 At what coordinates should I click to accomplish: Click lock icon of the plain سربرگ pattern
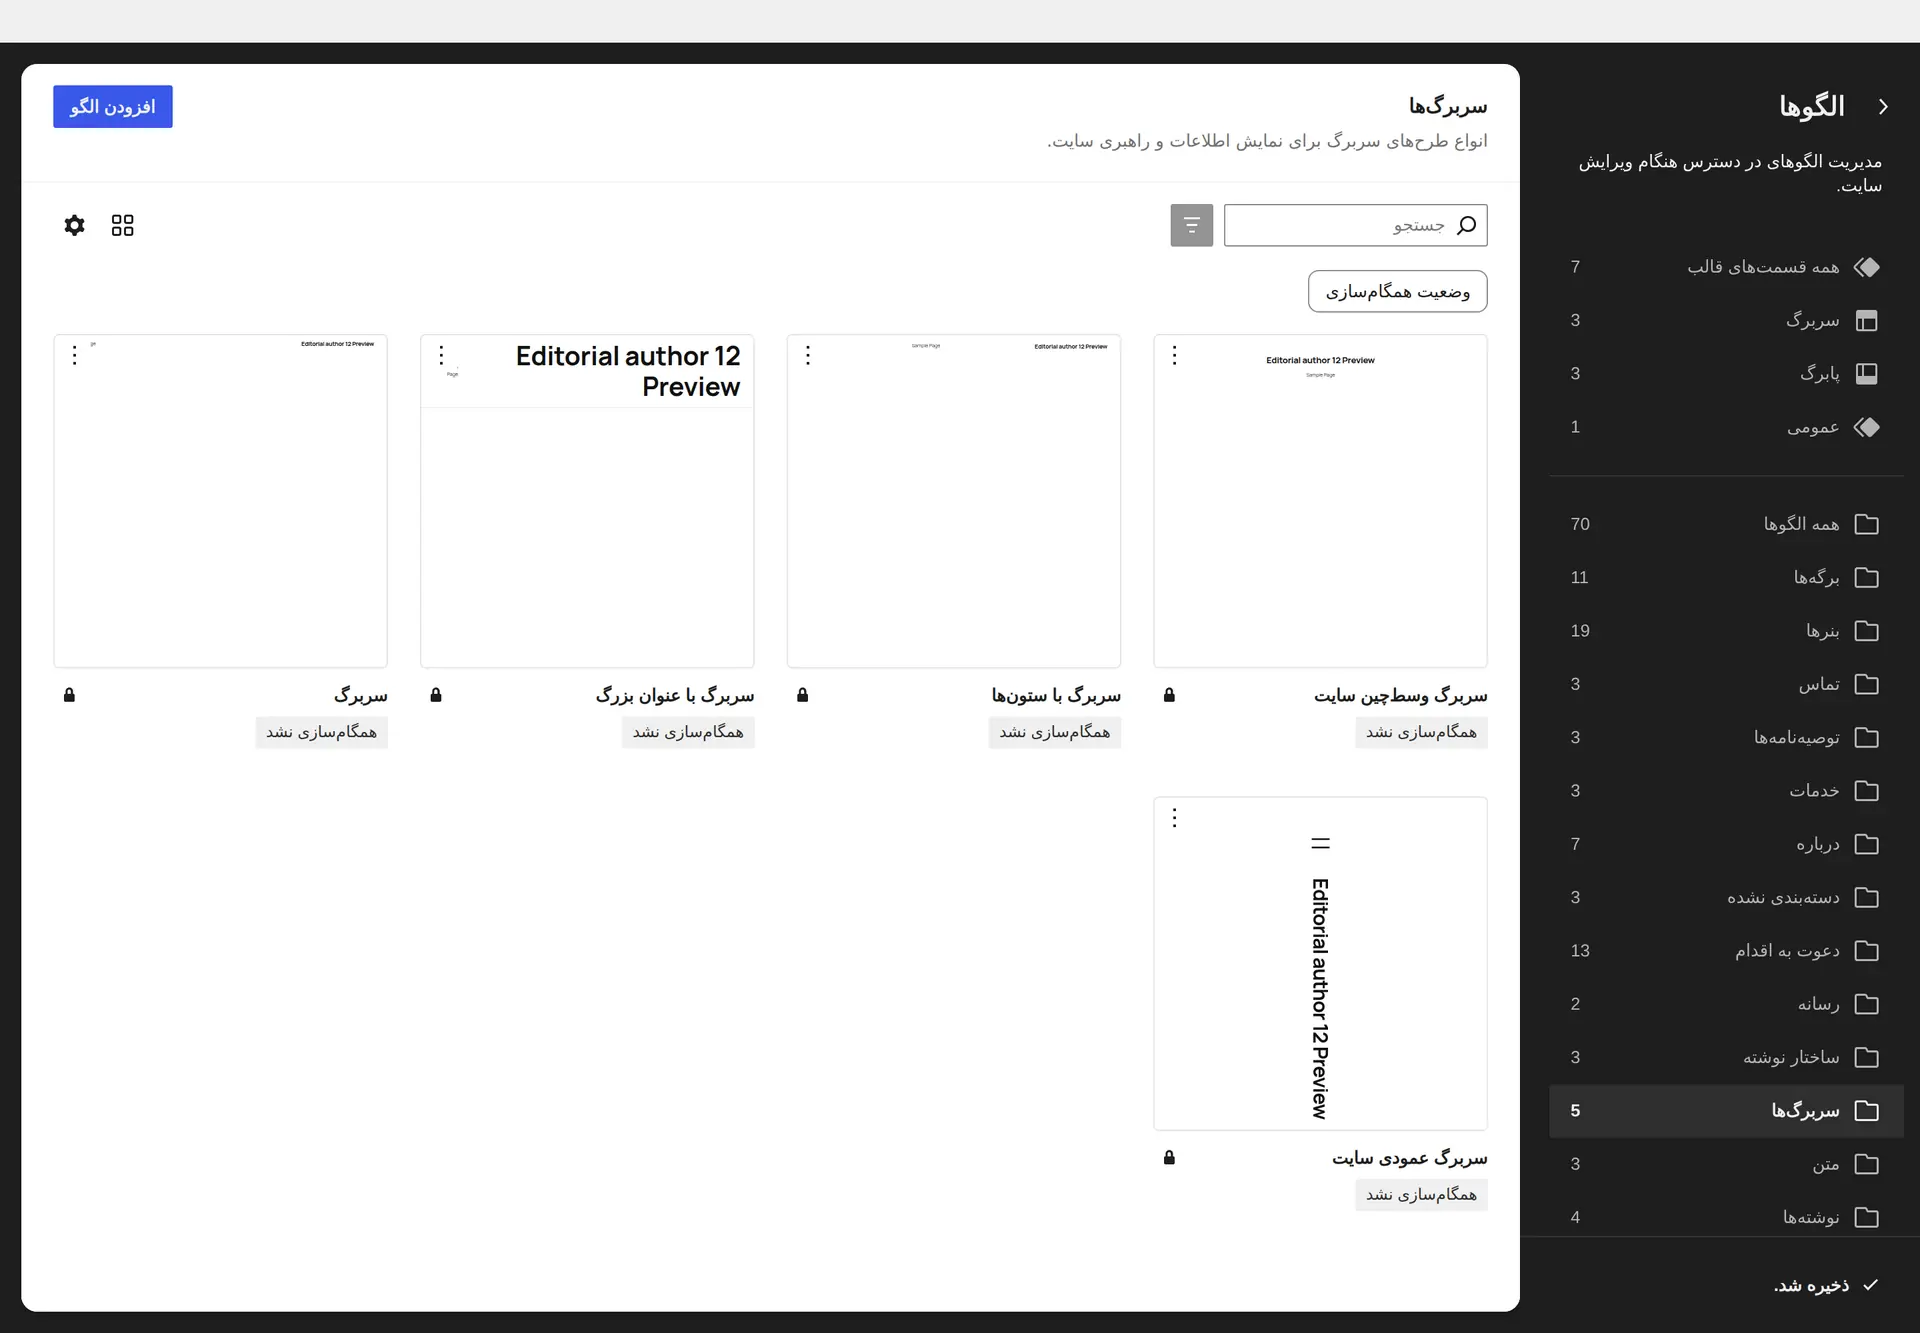pyautogui.click(x=69, y=695)
